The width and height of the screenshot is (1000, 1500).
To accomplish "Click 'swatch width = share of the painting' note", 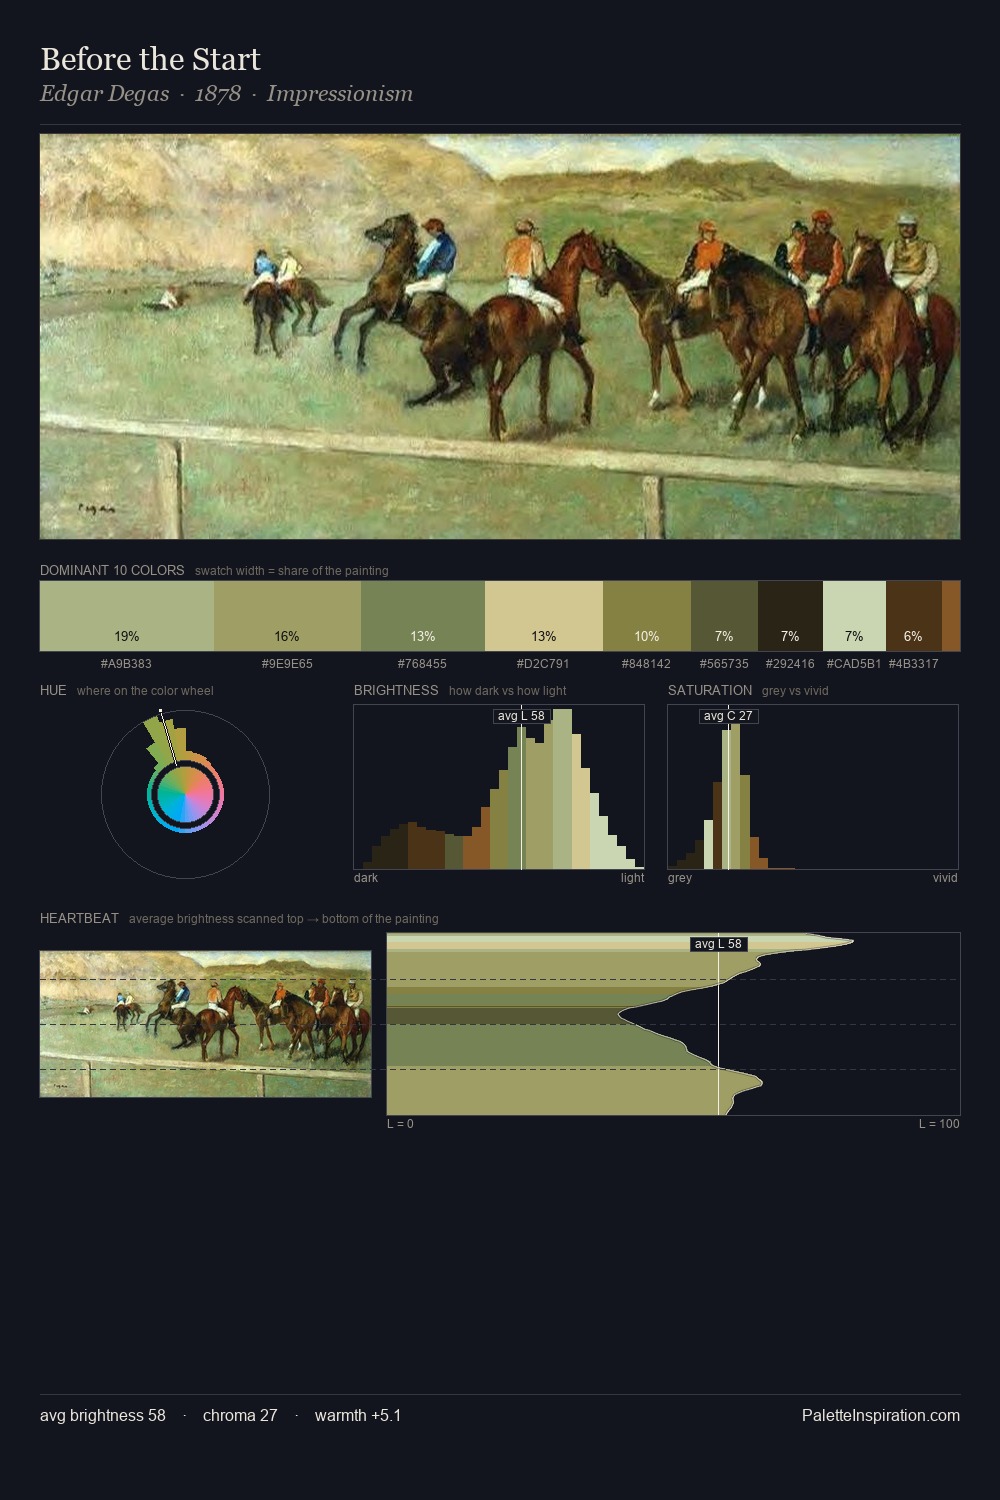I will pos(292,571).
